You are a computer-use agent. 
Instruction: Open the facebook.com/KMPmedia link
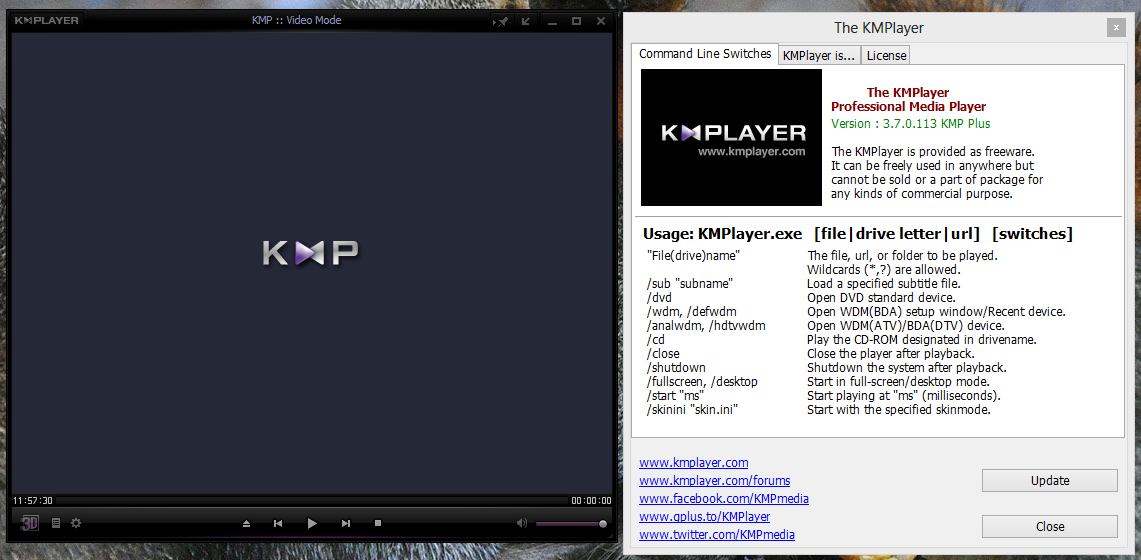coord(724,499)
